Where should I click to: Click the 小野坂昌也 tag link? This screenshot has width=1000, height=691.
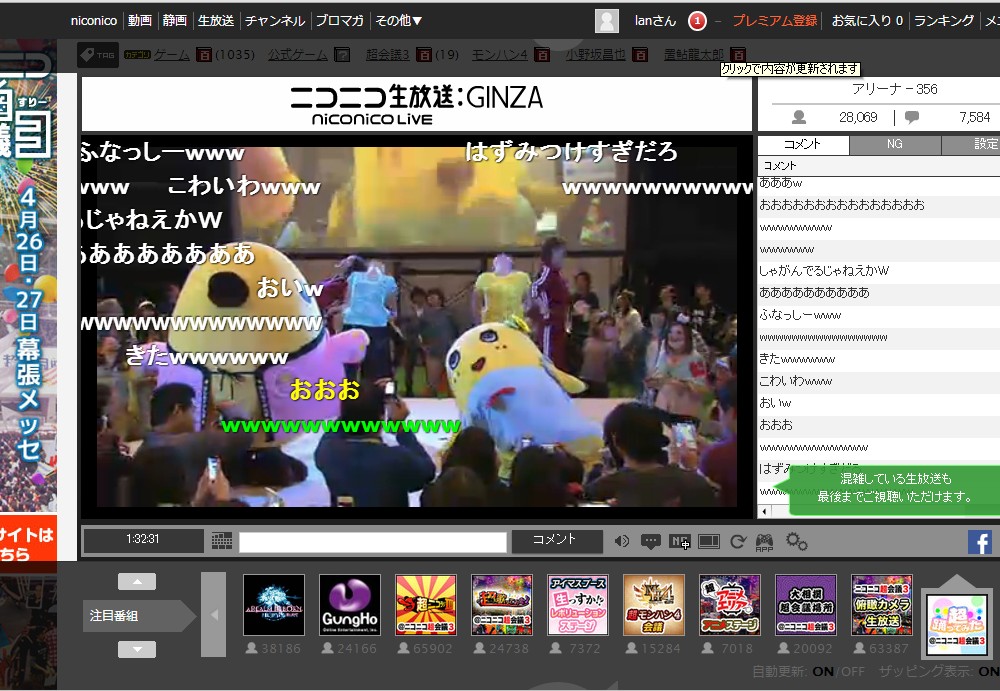tap(596, 55)
